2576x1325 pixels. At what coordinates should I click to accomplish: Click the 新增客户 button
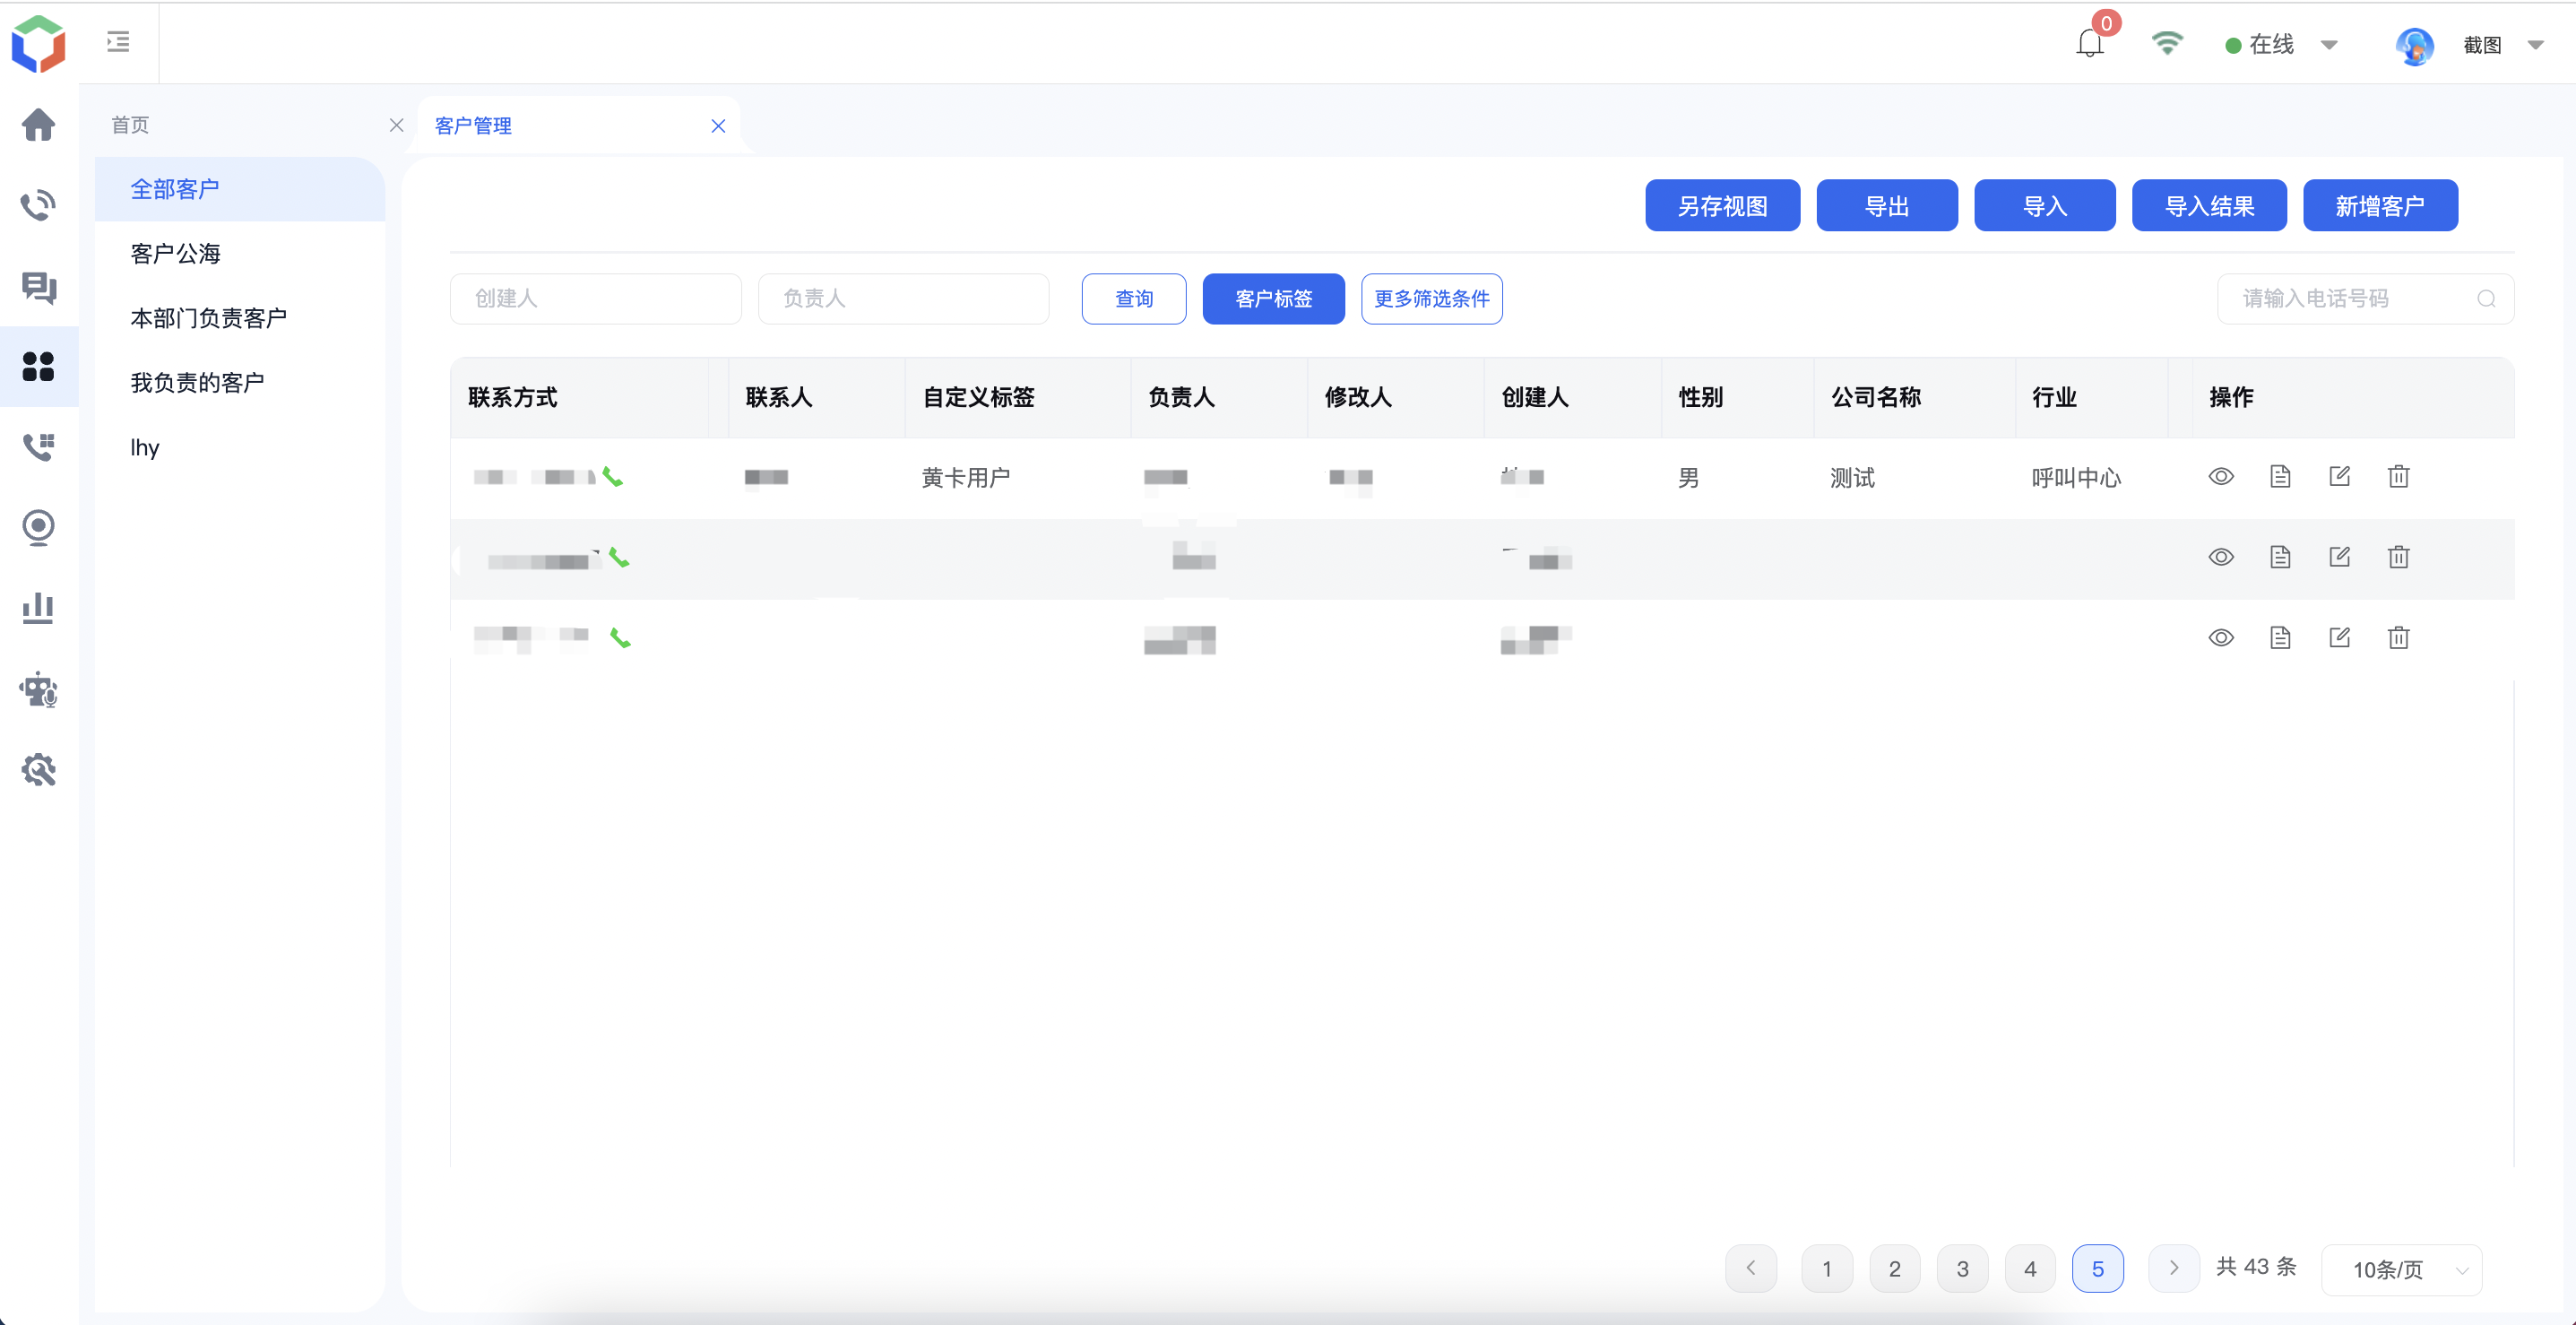pyautogui.click(x=2381, y=206)
